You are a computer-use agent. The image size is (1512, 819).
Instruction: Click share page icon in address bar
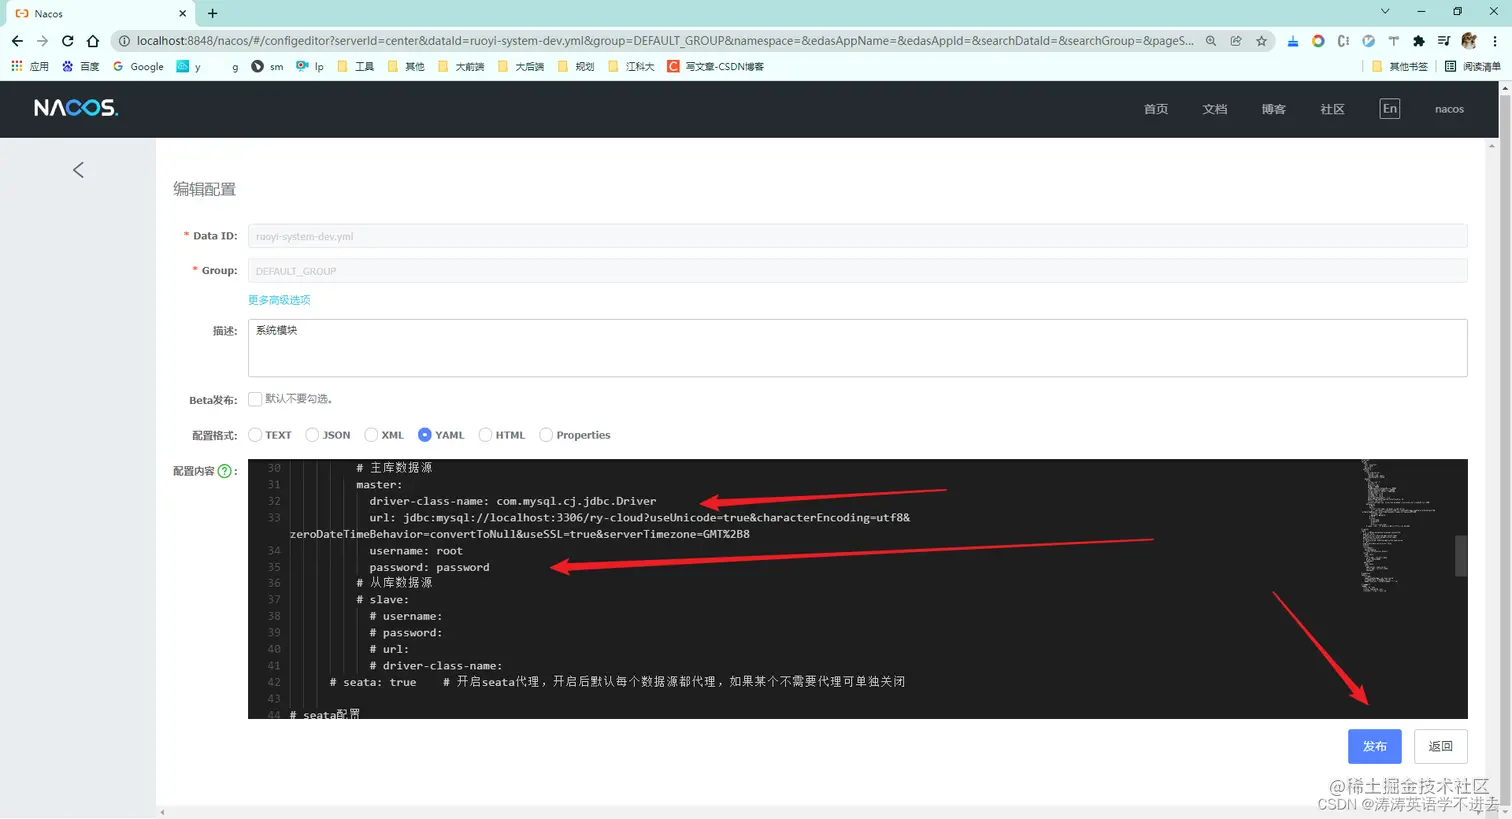click(1236, 41)
